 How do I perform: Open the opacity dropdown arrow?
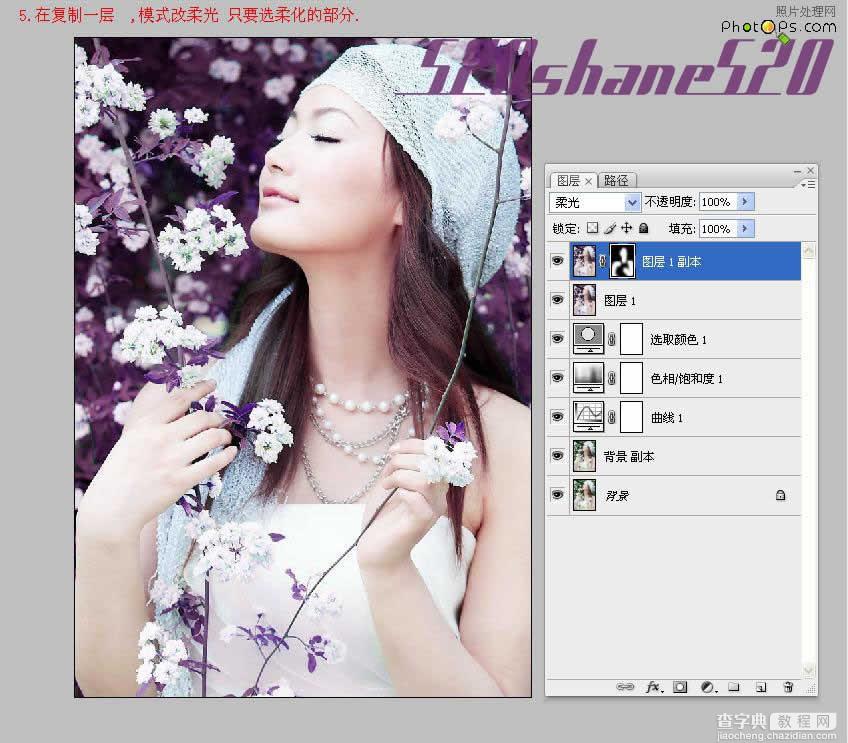(744, 202)
